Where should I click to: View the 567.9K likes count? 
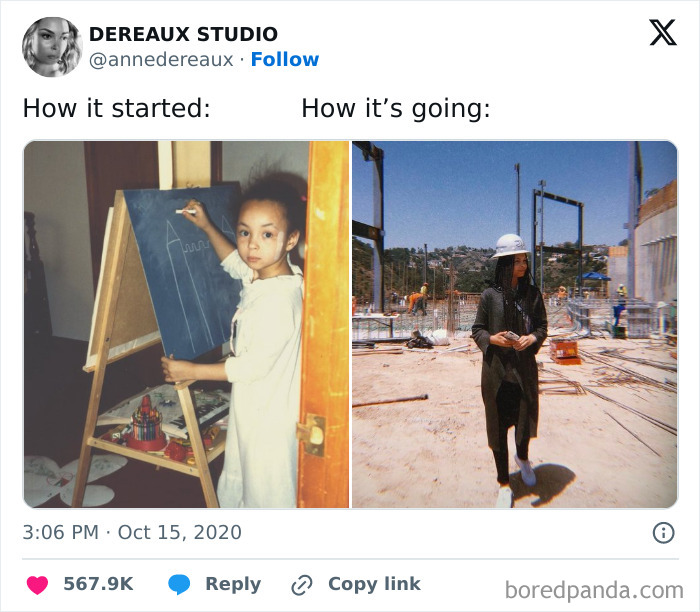coord(98,584)
